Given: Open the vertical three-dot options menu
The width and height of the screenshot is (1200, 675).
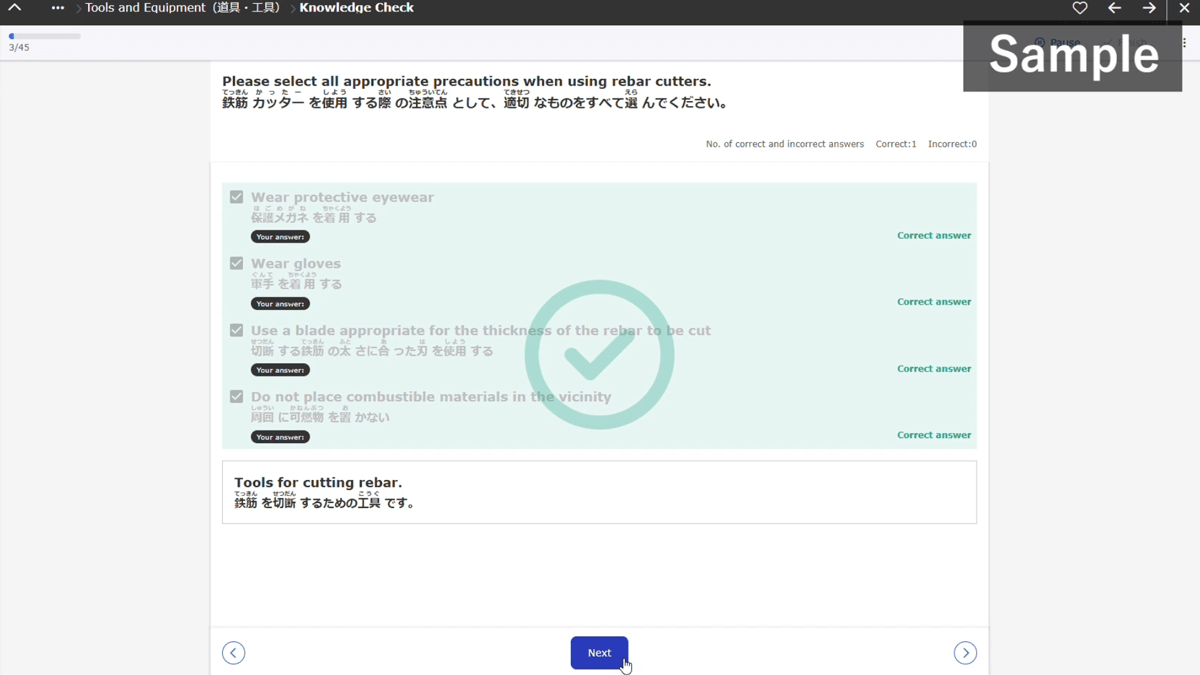Looking at the screenshot, I should pyautogui.click(x=1185, y=43).
